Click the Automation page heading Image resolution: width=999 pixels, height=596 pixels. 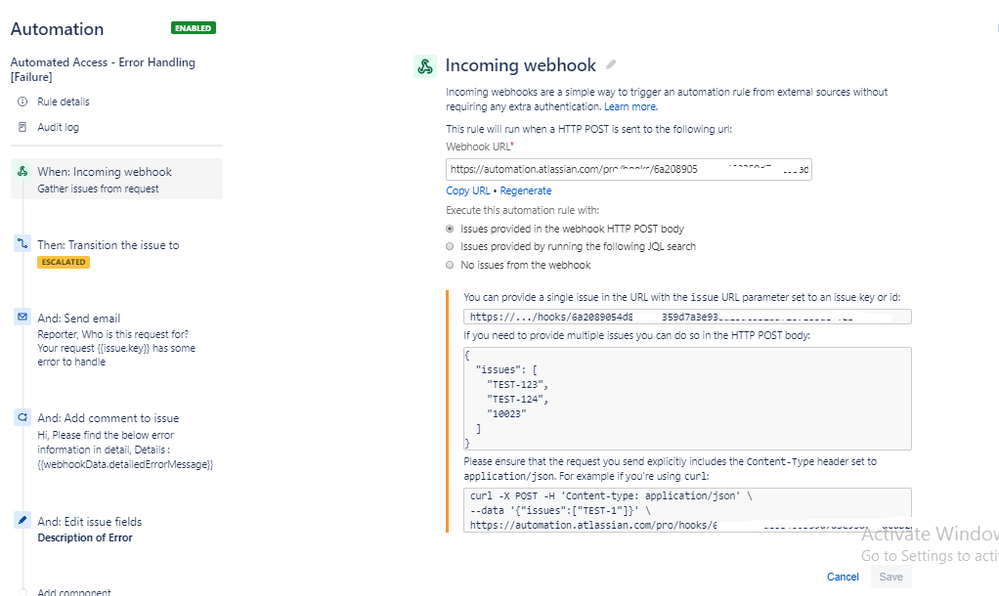(x=57, y=29)
